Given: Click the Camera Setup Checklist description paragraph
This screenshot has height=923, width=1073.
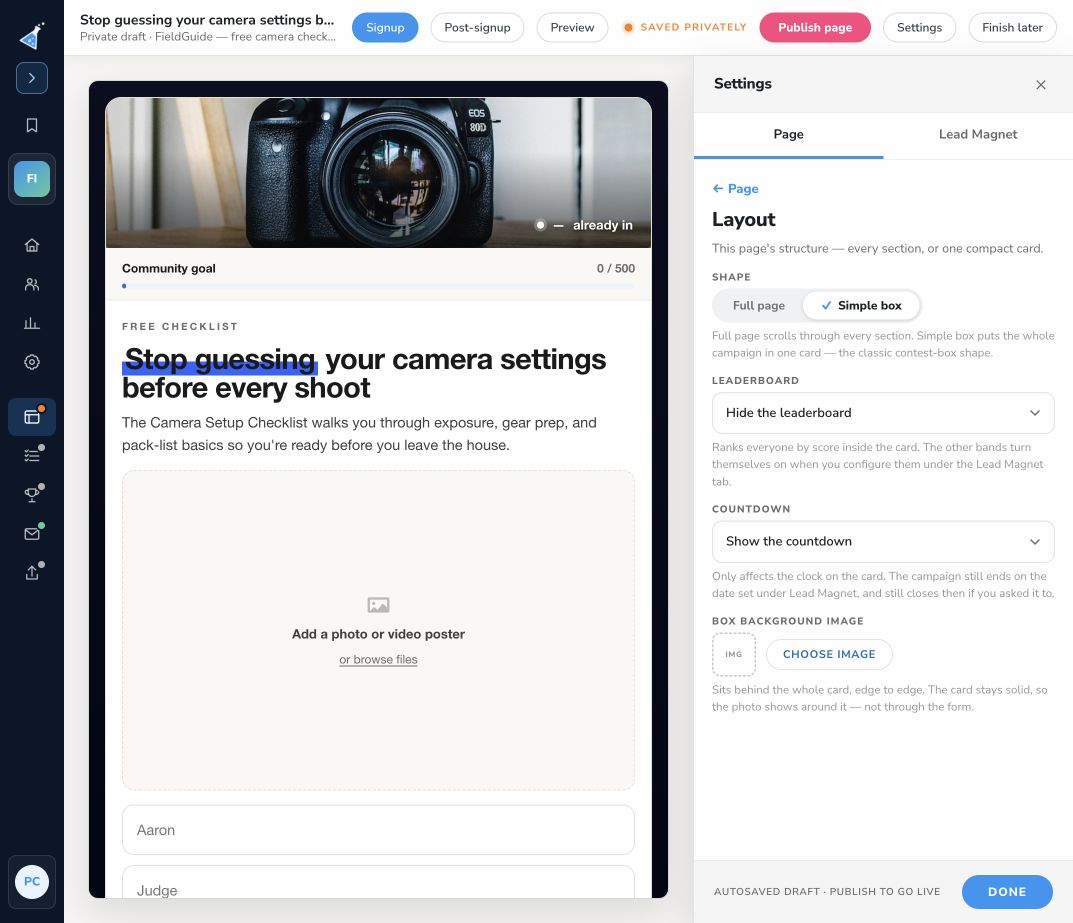Looking at the screenshot, I should pos(359,434).
